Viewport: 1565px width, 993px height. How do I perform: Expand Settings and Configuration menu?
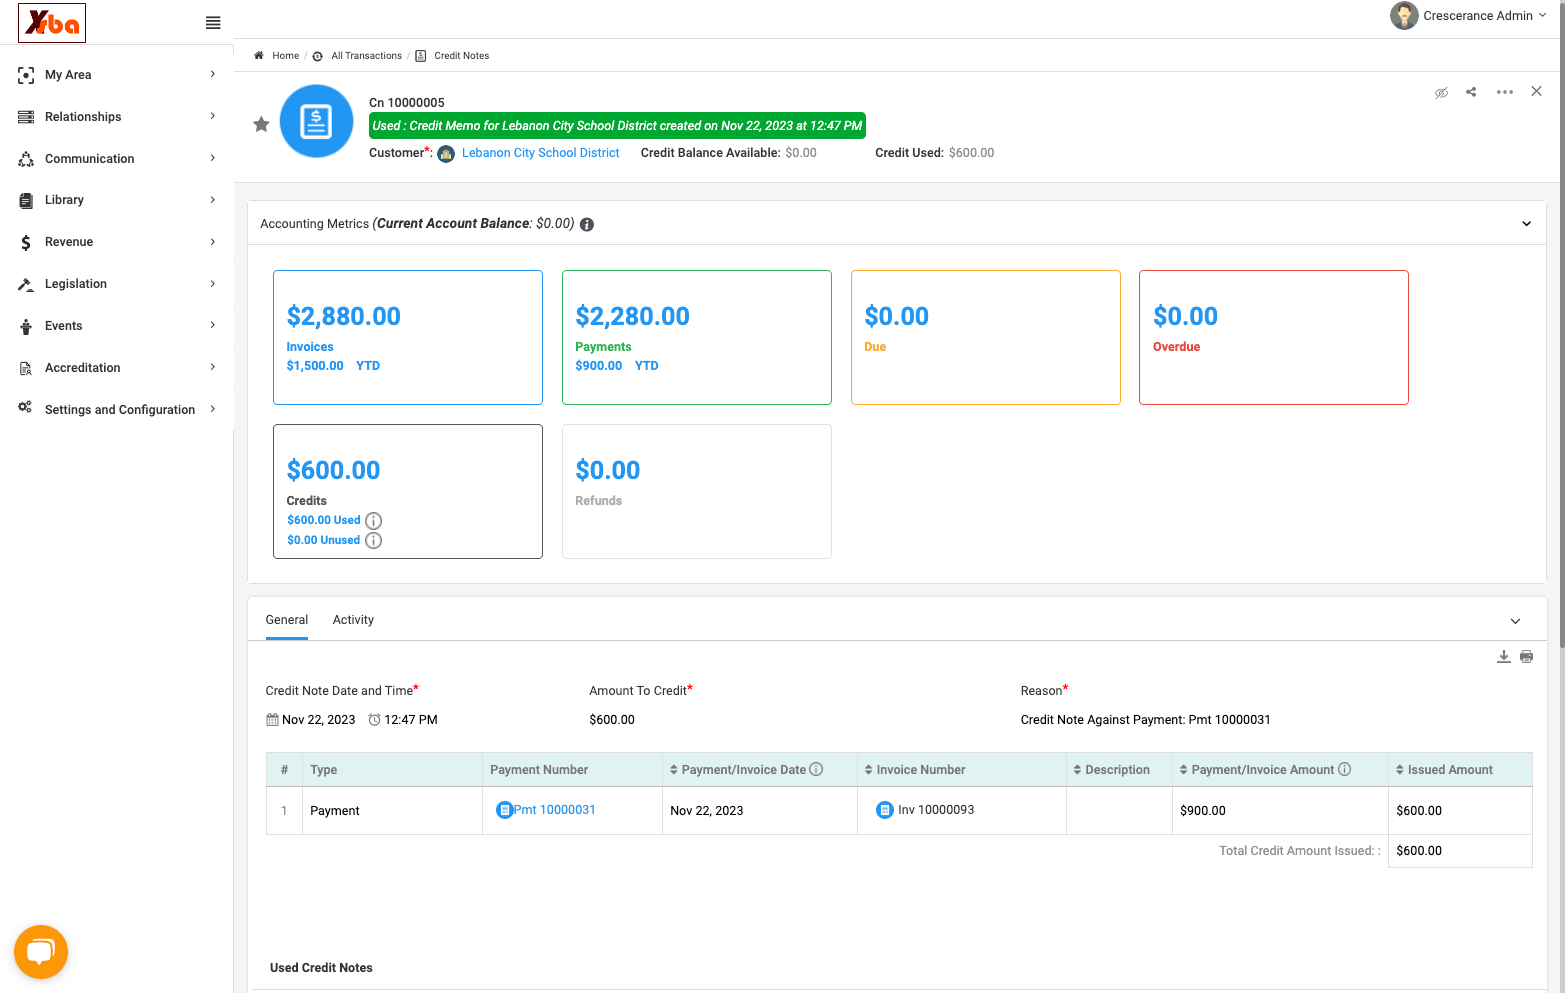117,409
